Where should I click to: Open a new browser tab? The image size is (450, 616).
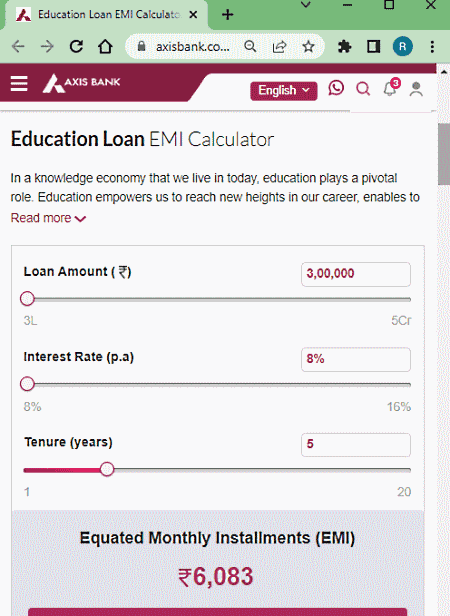pyautogui.click(x=228, y=15)
